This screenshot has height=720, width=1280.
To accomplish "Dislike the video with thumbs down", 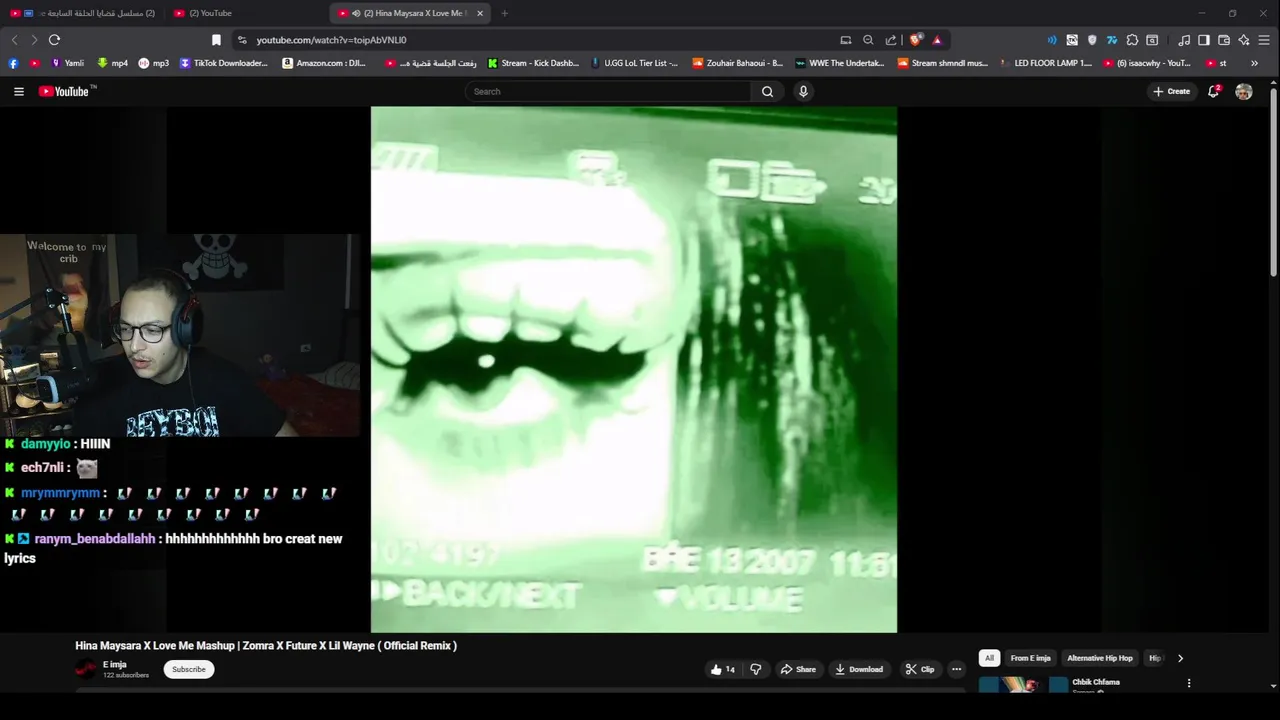I will 756,669.
